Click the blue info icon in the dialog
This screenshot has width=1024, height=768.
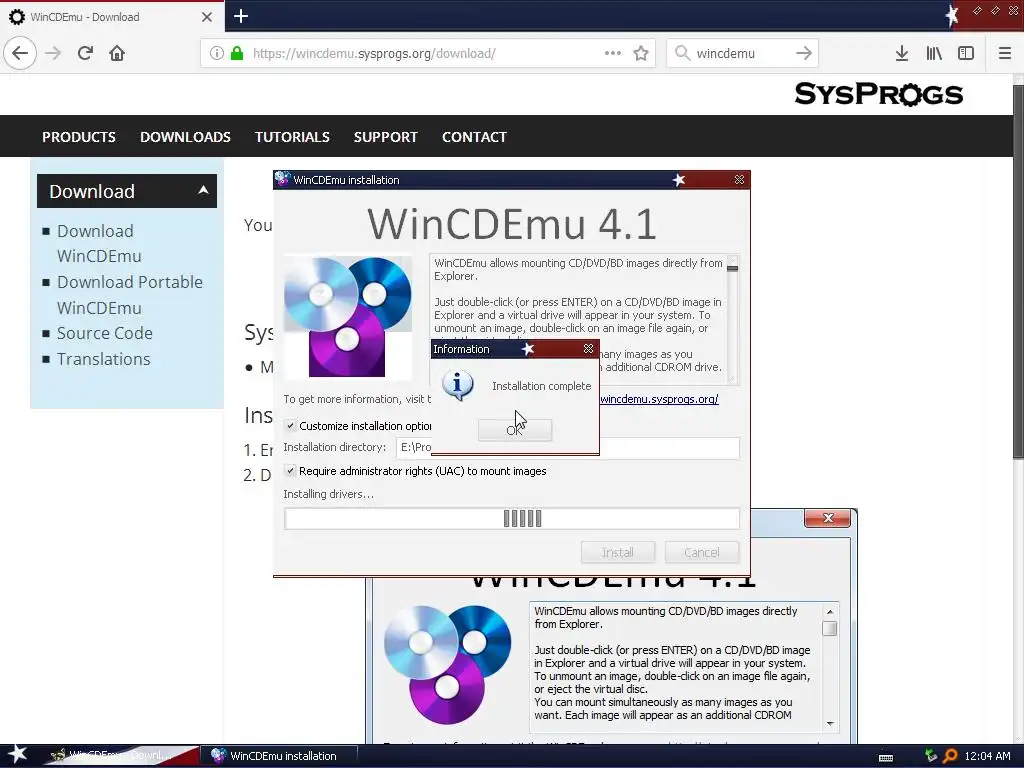[458, 385]
